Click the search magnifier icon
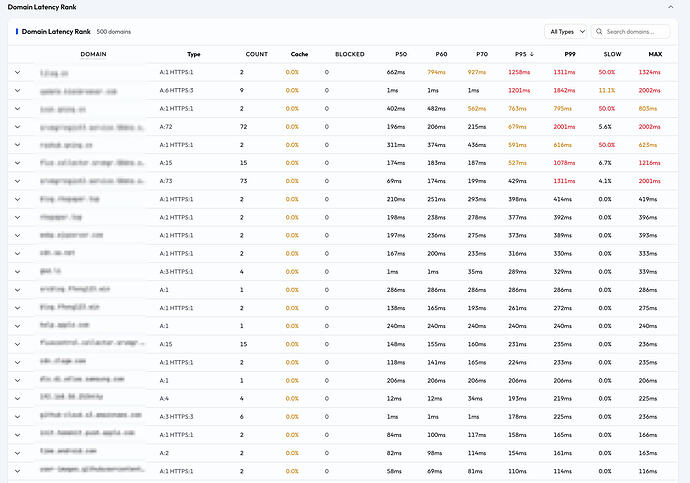Image resolution: width=690 pixels, height=483 pixels. click(x=599, y=32)
